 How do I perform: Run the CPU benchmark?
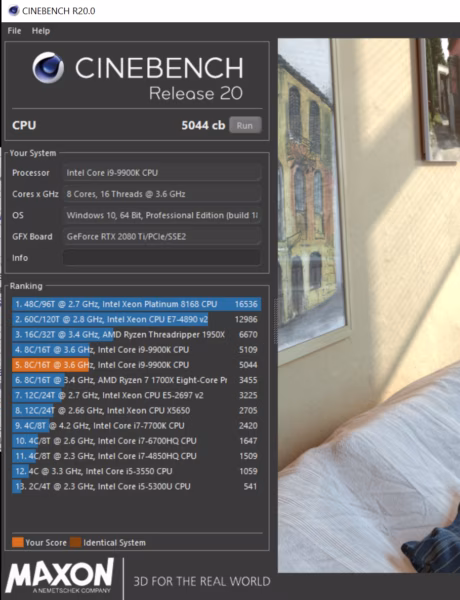click(245, 125)
